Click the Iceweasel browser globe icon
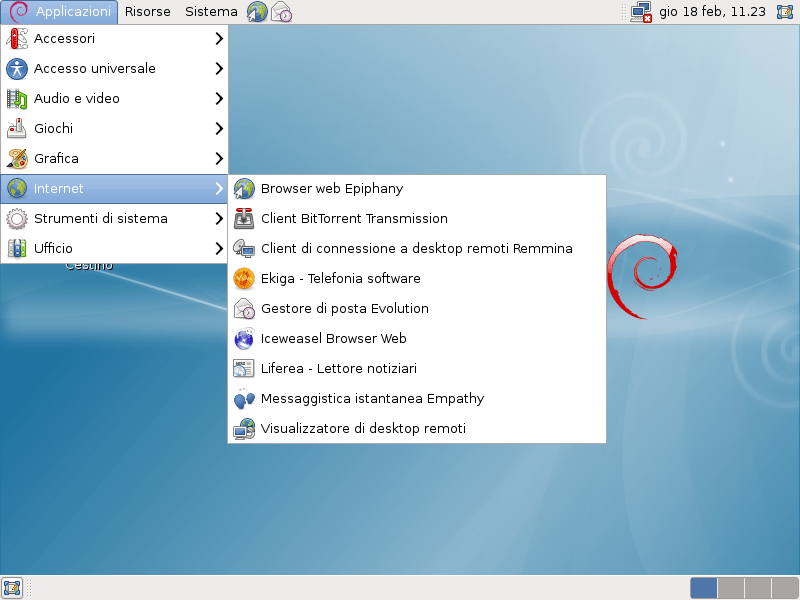 coord(244,338)
